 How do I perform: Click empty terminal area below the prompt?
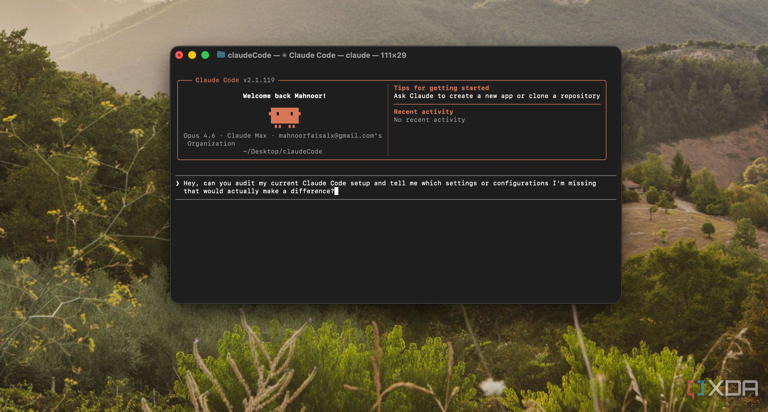[x=395, y=250]
